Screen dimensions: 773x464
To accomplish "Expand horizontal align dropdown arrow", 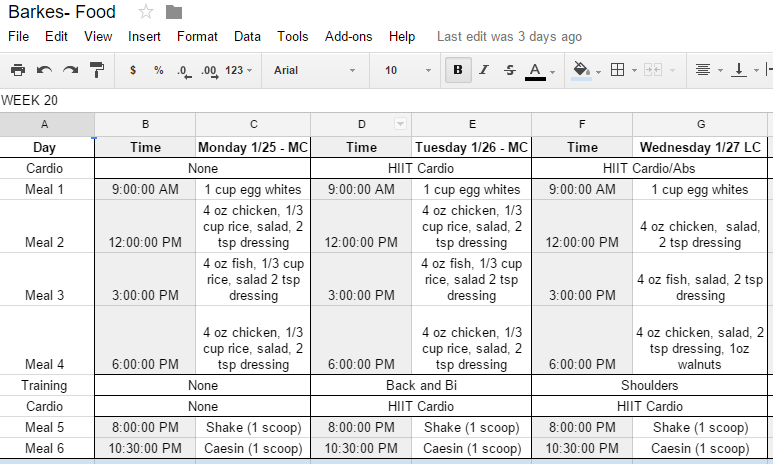I will click(x=720, y=71).
